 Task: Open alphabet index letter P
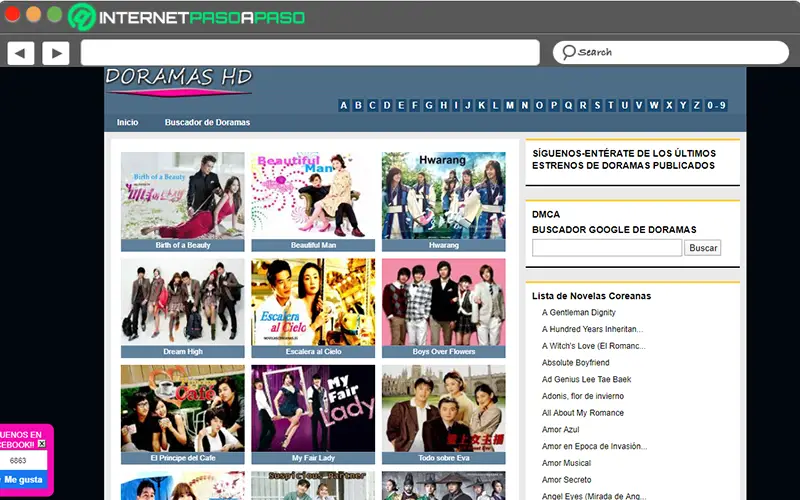554,106
